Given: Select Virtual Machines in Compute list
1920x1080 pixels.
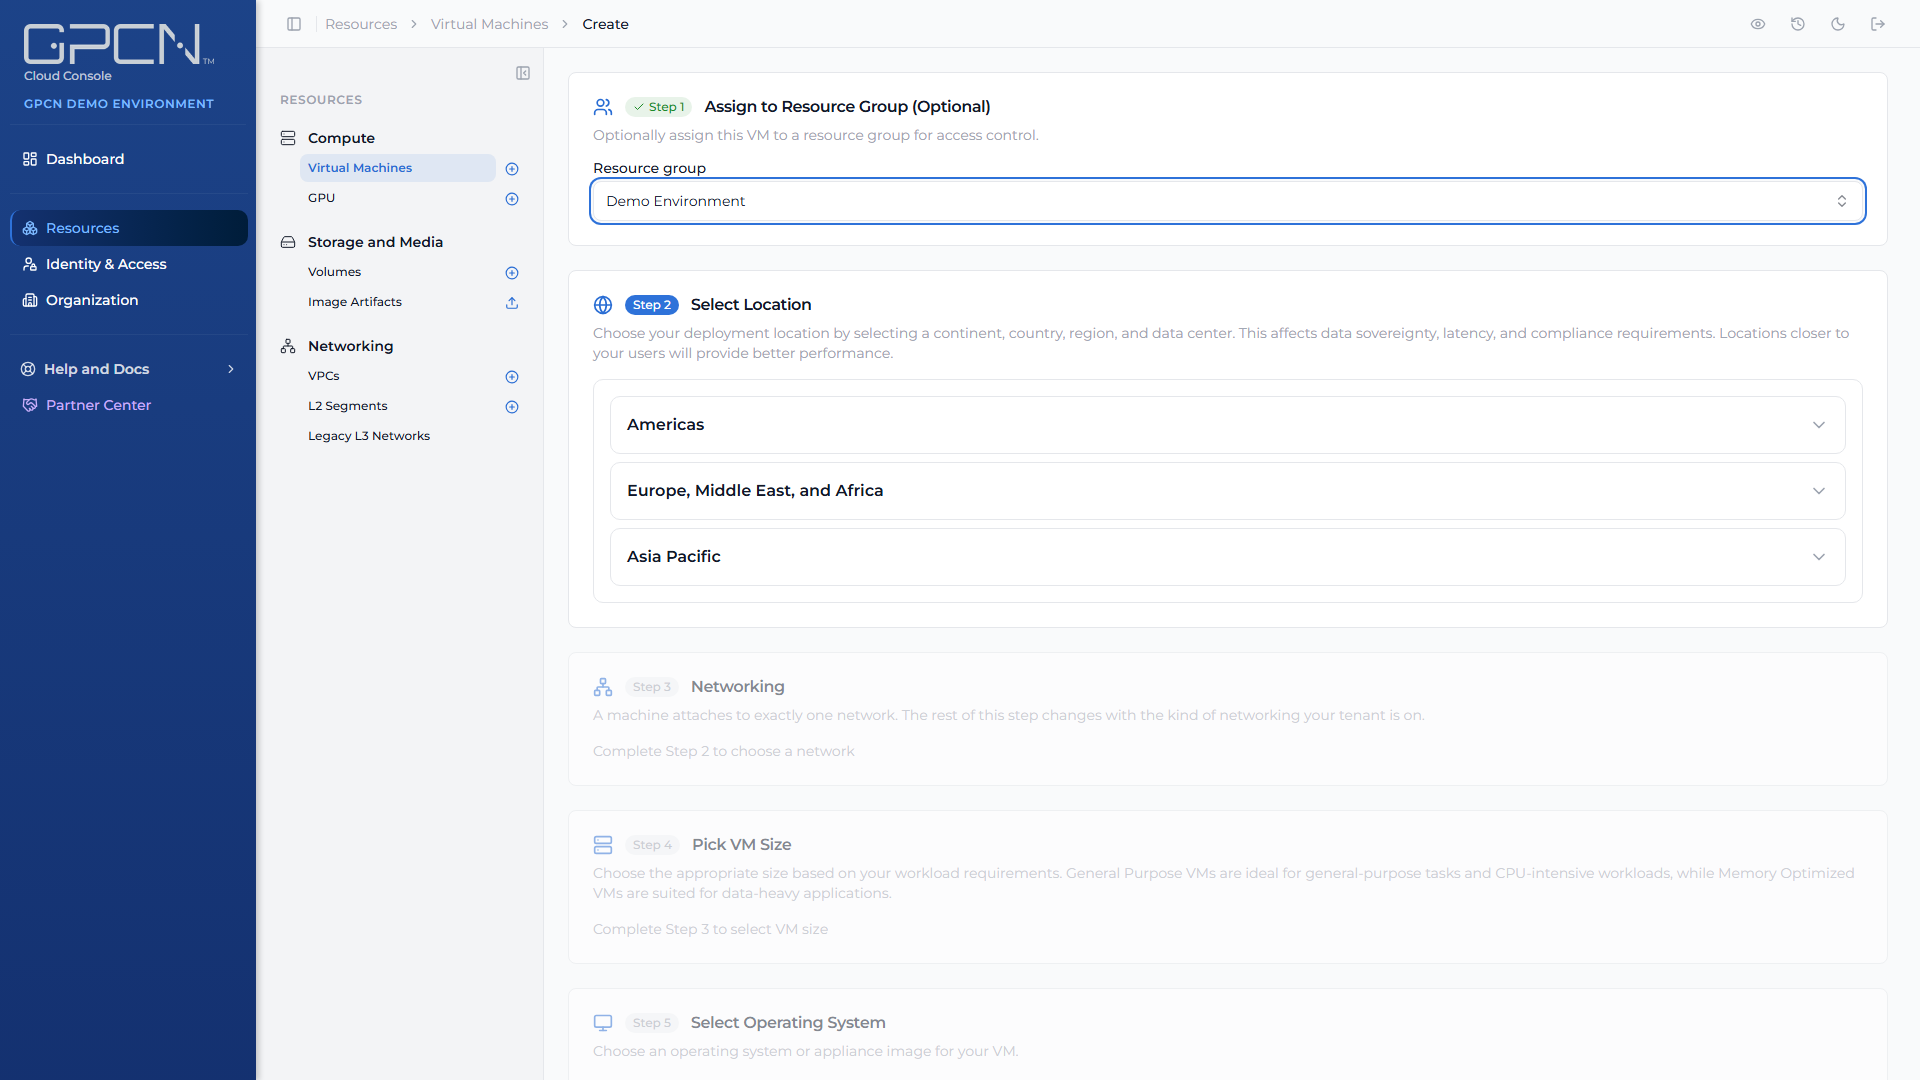Looking at the screenshot, I should [397, 168].
